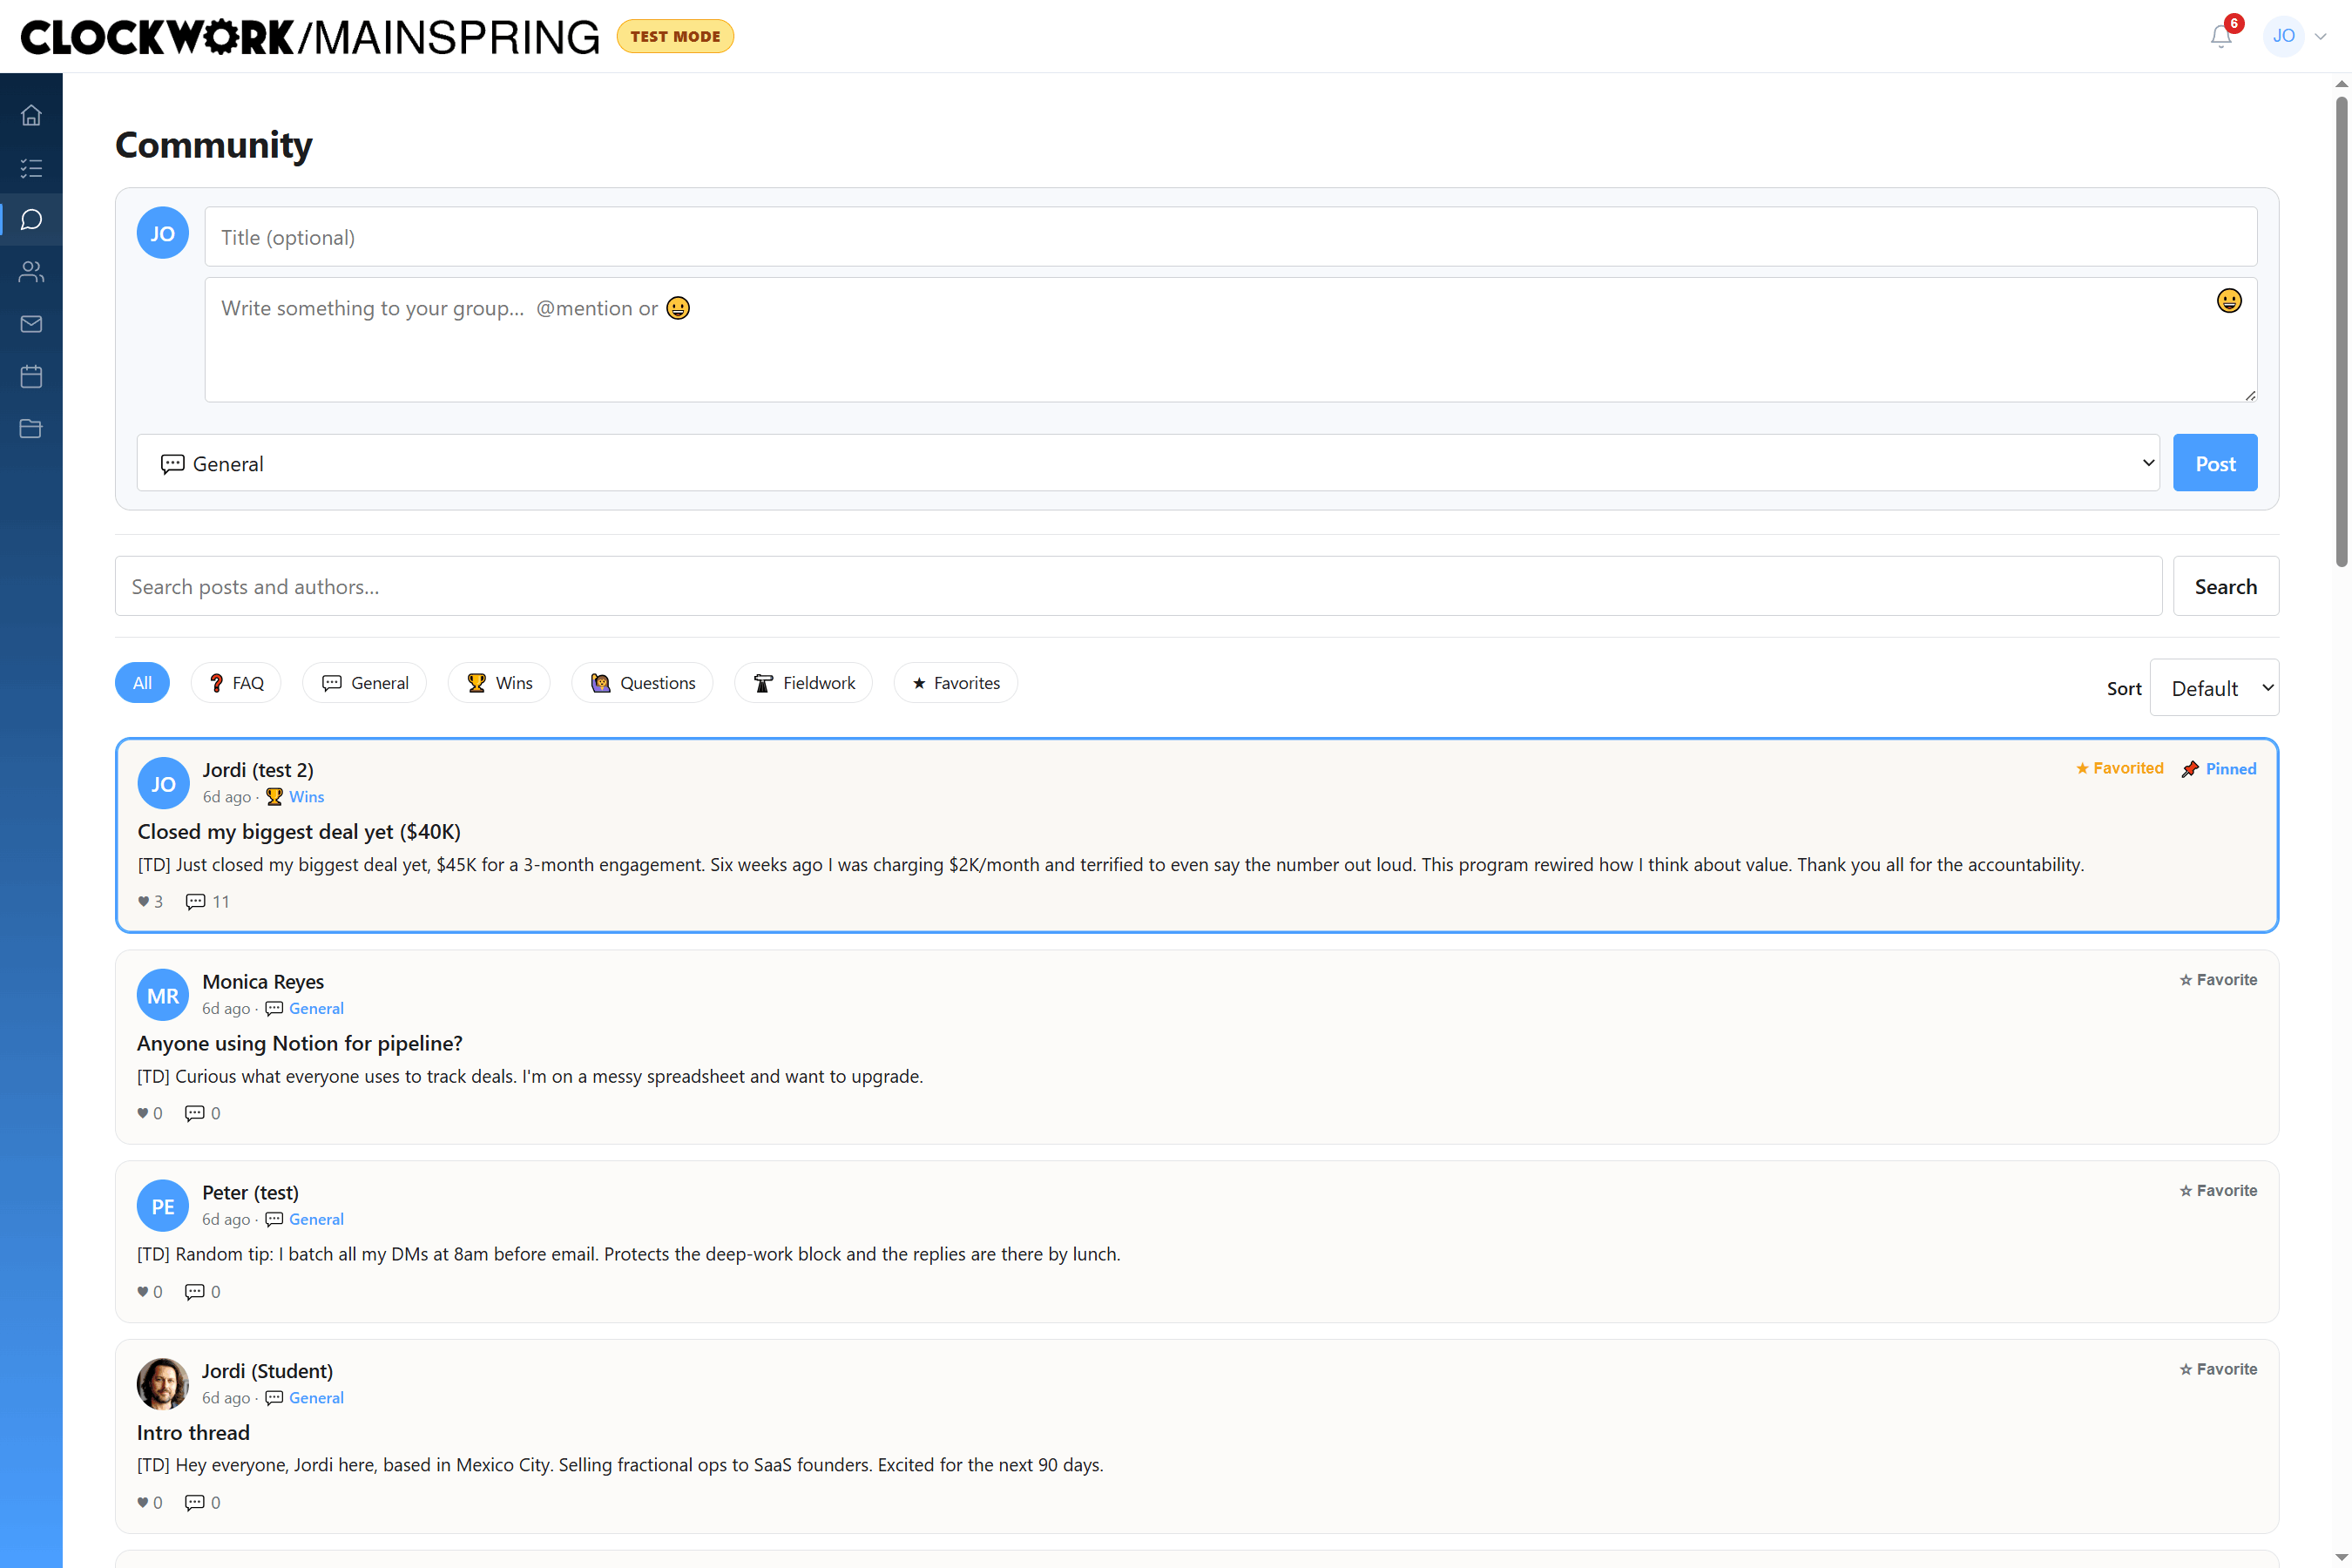
Task: Open the Intro thread post title
Action: coord(193,1432)
